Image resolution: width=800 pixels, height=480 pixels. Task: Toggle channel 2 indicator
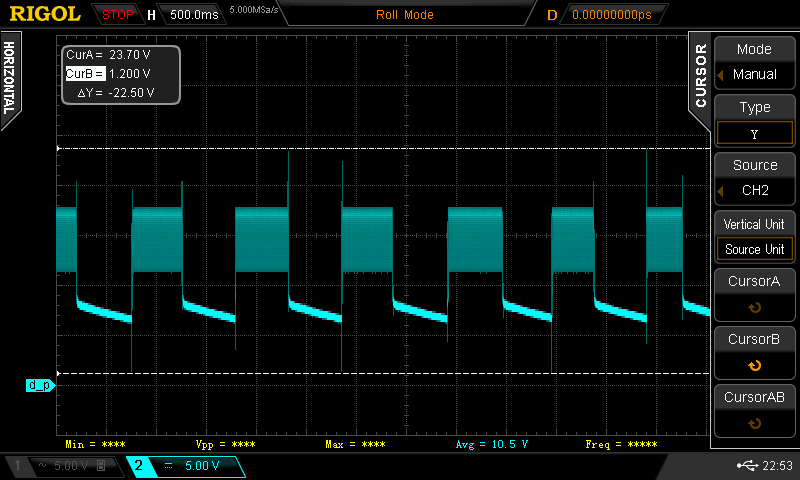(x=138, y=466)
